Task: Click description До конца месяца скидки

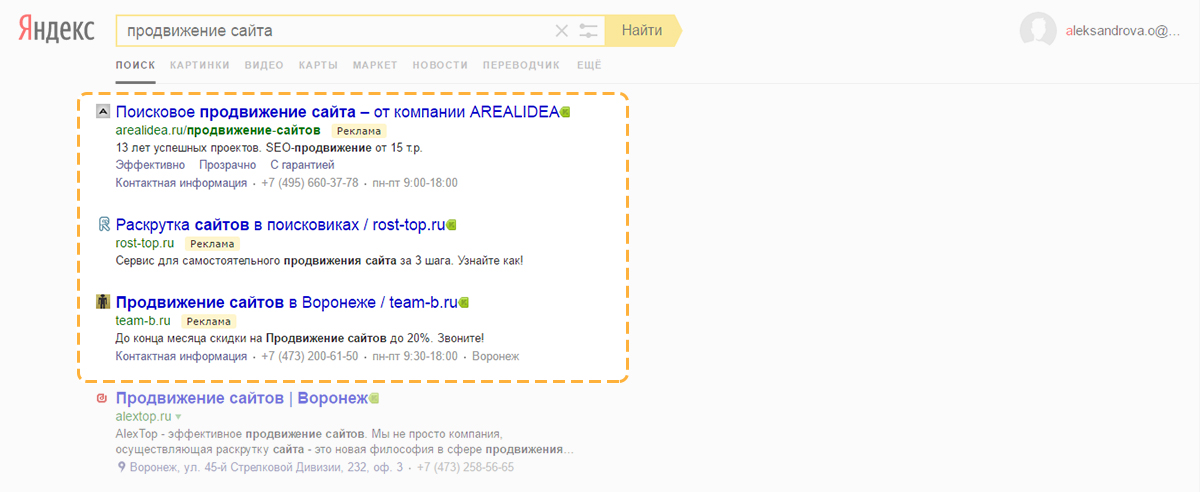Action: 300,338
